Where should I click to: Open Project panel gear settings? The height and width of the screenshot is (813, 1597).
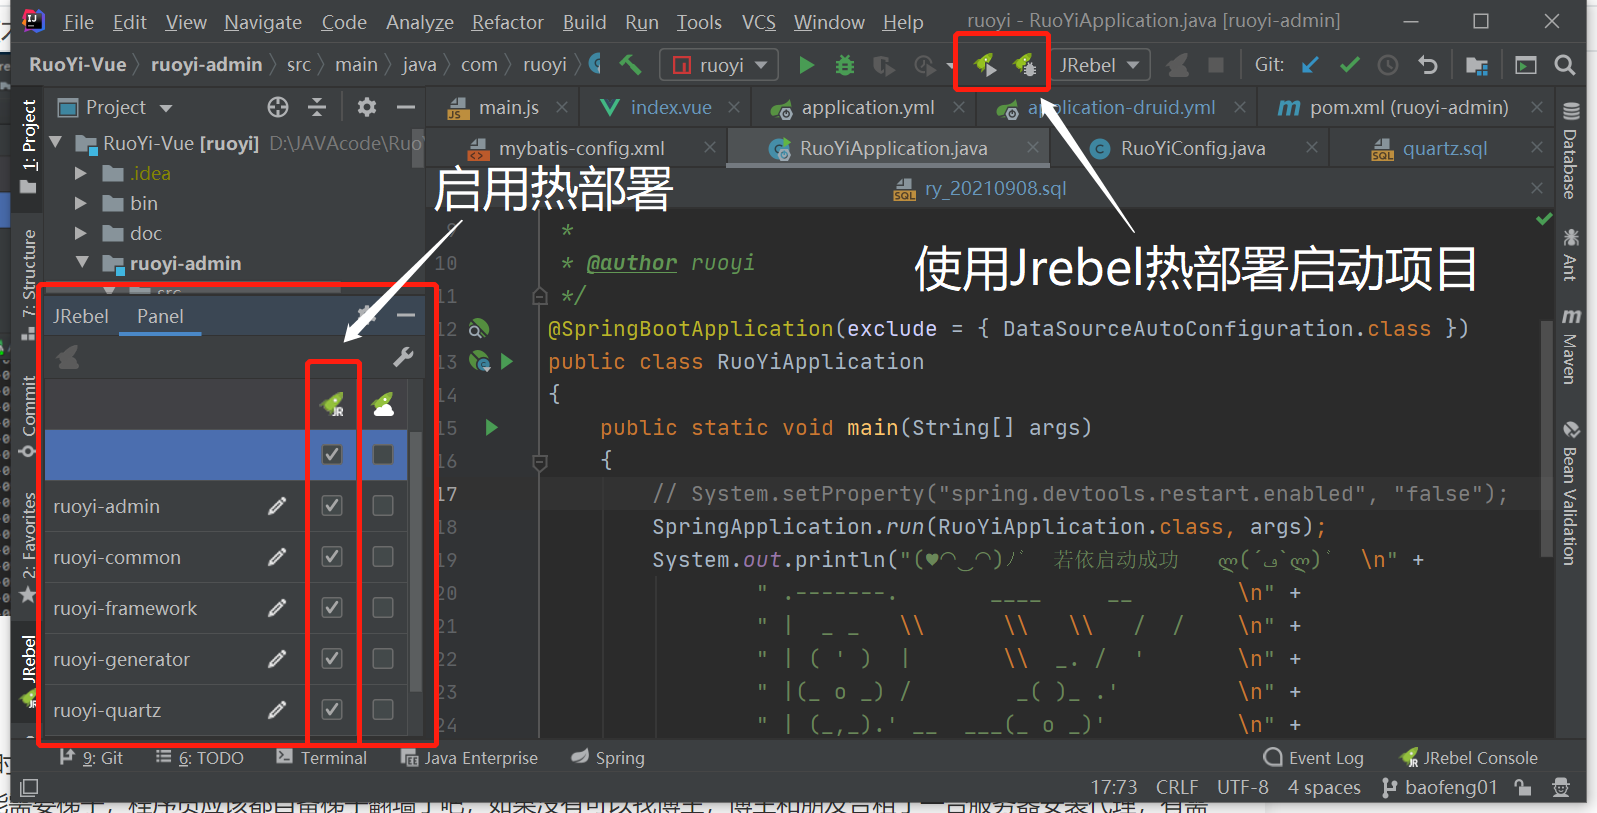point(367,107)
